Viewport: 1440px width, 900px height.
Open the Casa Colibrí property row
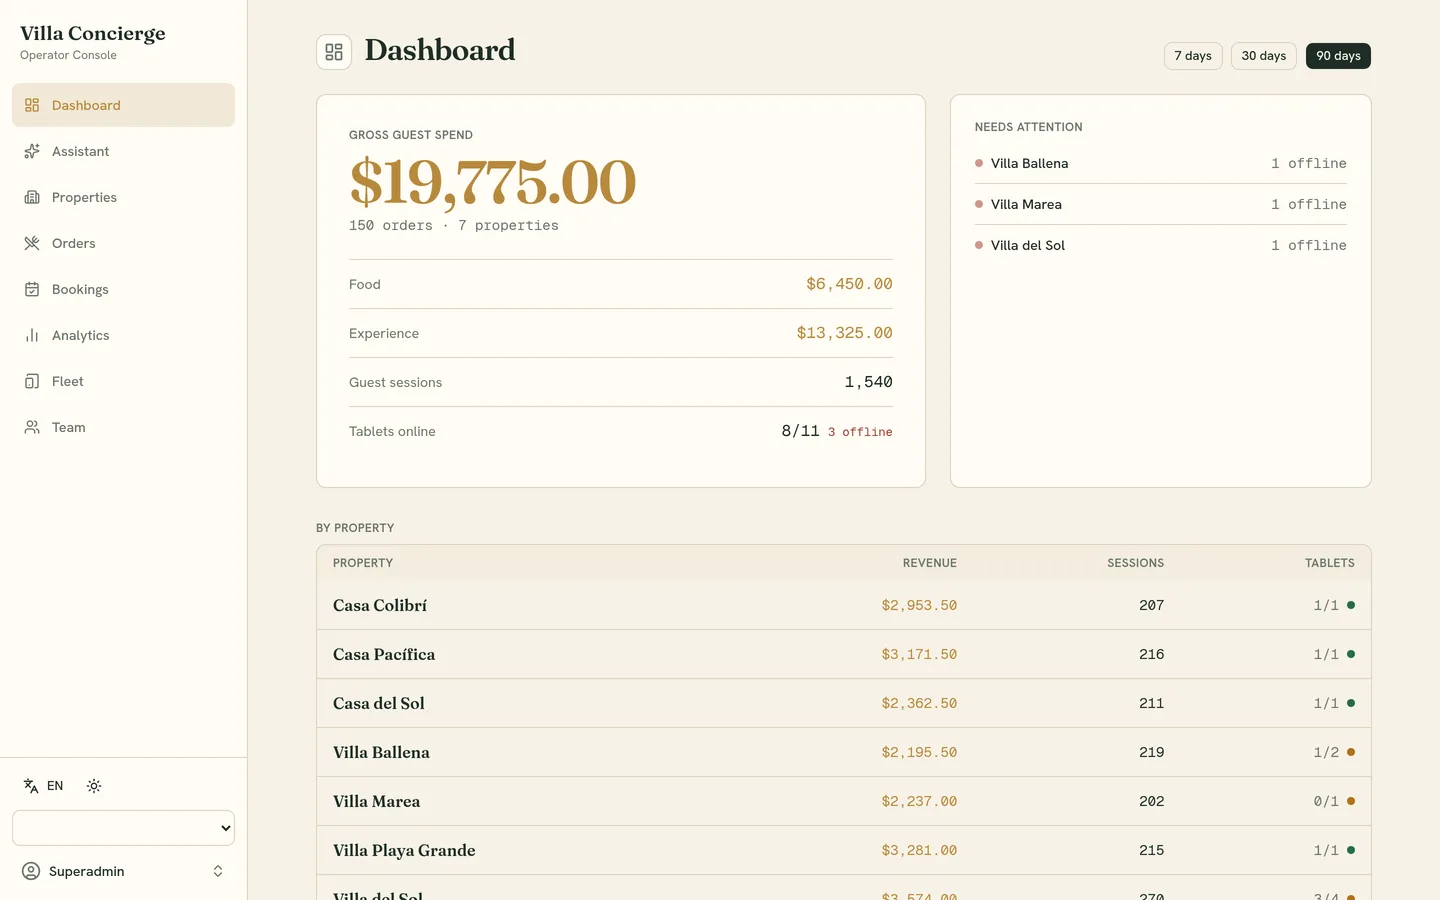coord(843,605)
